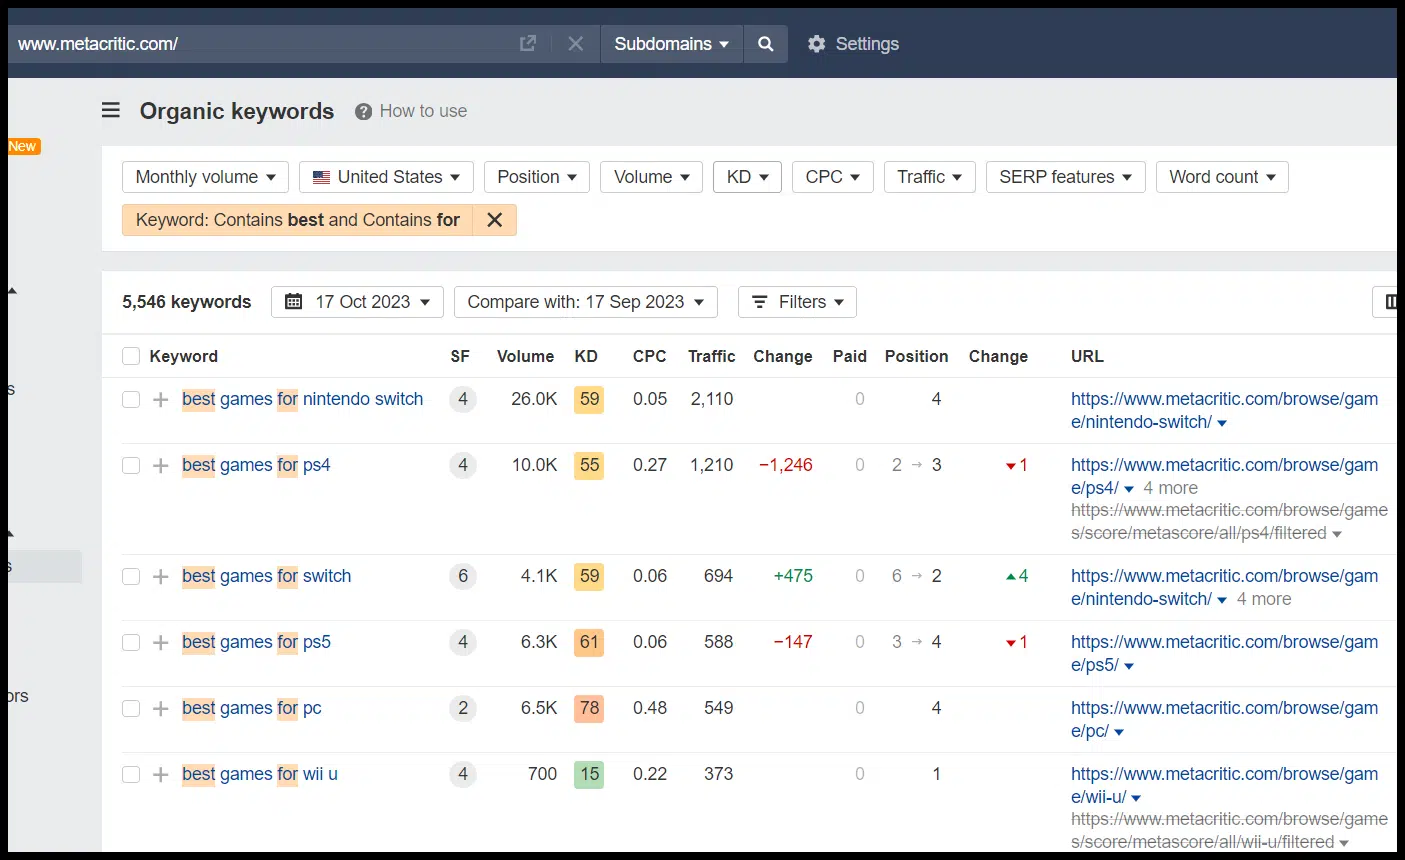Screen dimensions: 1405x860
Task: Click the search magnifier icon
Action: tap(765, 44)
